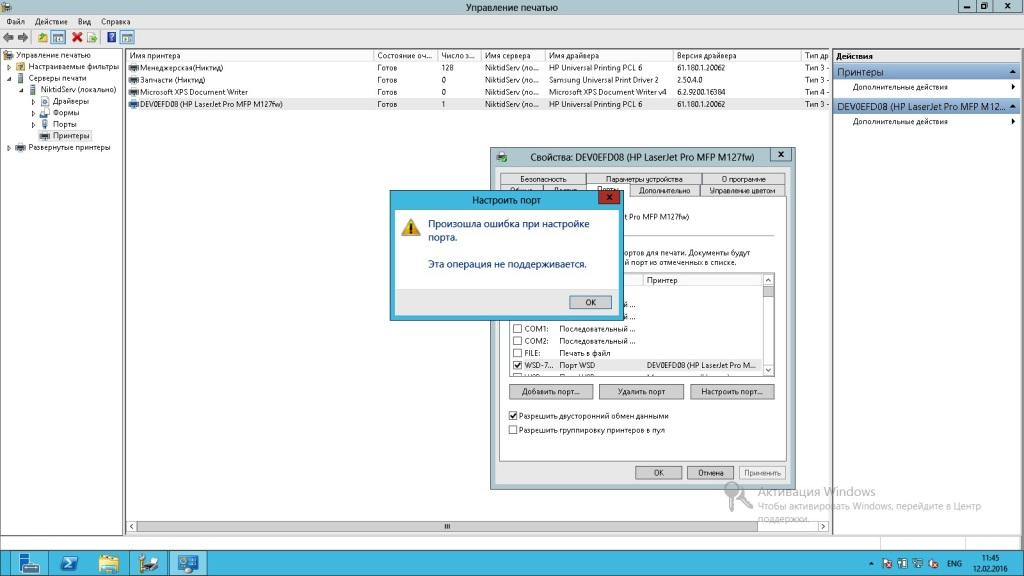Click the Export list toolbar icon
The image size is (1024, 576).
pos(92,38)
